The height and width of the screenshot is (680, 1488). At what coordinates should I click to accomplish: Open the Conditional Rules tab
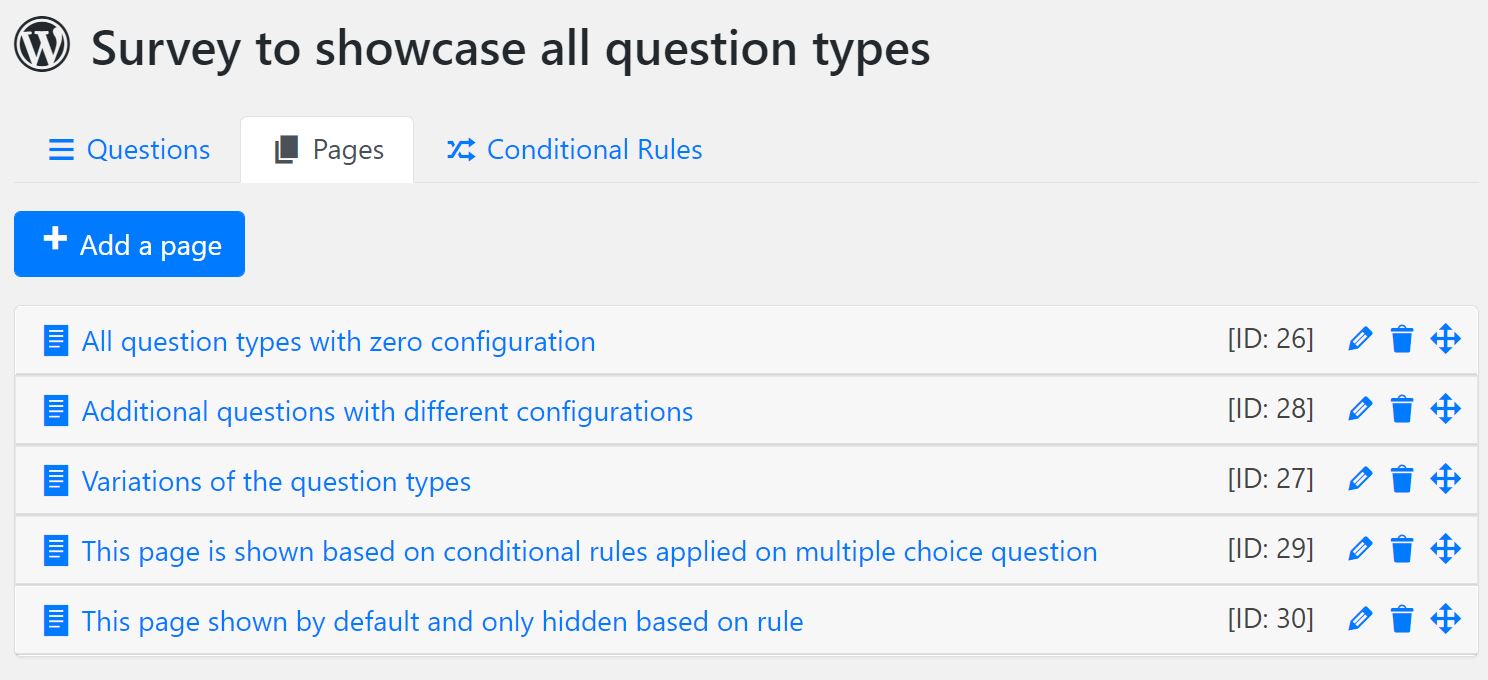pos(574,150)
